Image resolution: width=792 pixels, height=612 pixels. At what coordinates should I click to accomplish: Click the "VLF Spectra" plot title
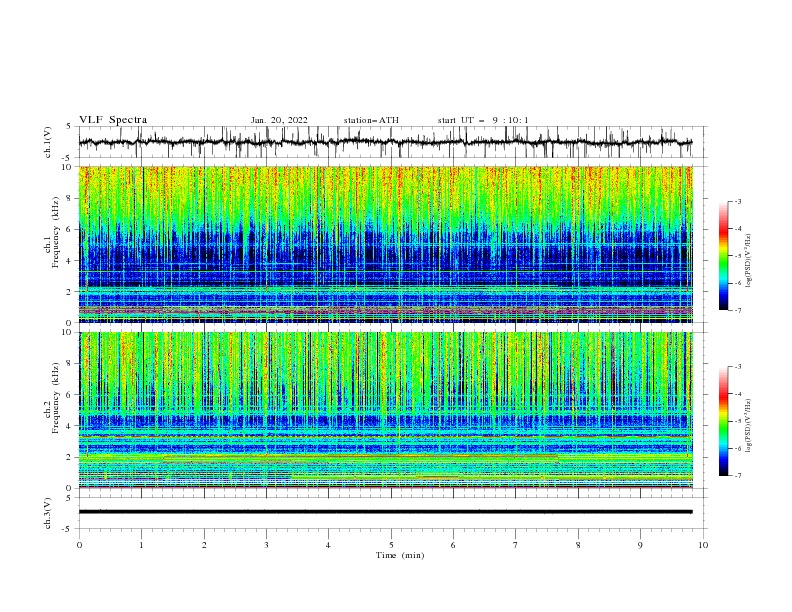pos(113,120)
